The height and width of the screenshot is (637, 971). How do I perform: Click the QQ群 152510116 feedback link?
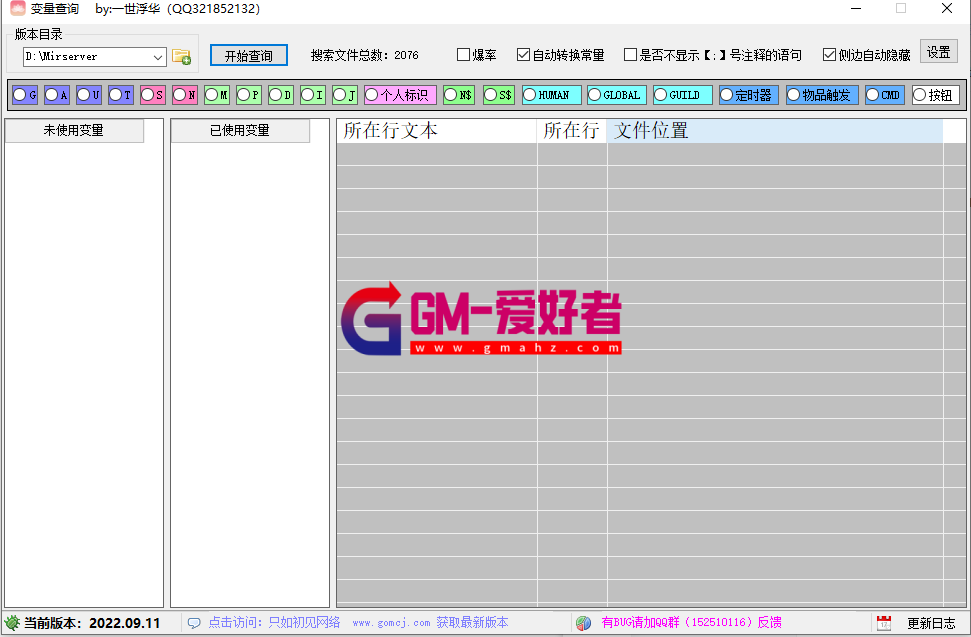pyautogui.click(x=691, y=623)
